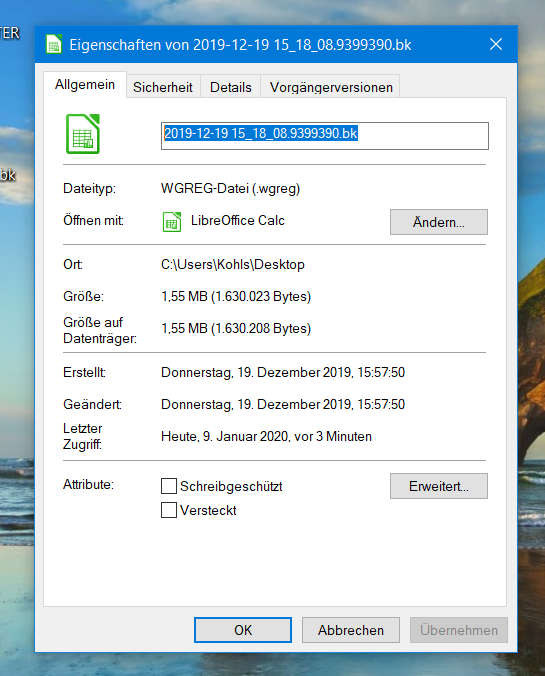The height and width of the screenshot is (676, 545).
Task: Click the file location path C:\Users\Kohls\Desktop
Action: coord(233,264)
